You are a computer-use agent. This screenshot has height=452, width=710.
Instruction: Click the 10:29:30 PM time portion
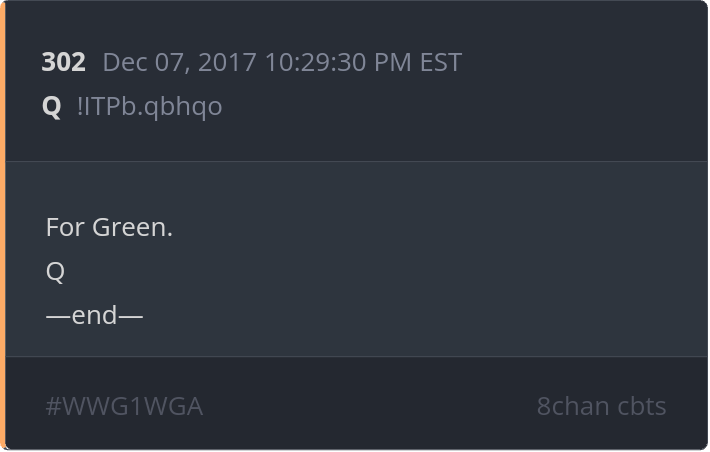point(338,62)
